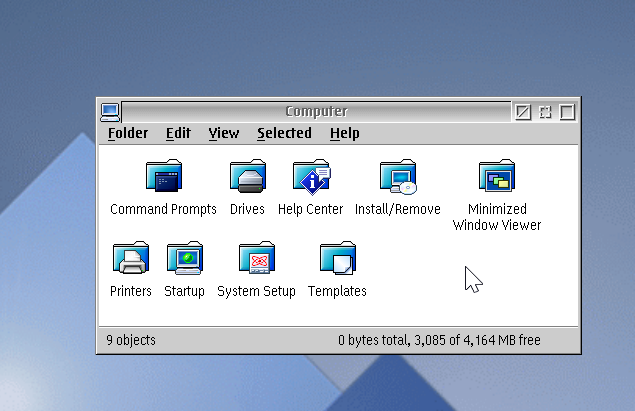Select the Templates folder icon

pyautogui.click(x=337, y=260)
